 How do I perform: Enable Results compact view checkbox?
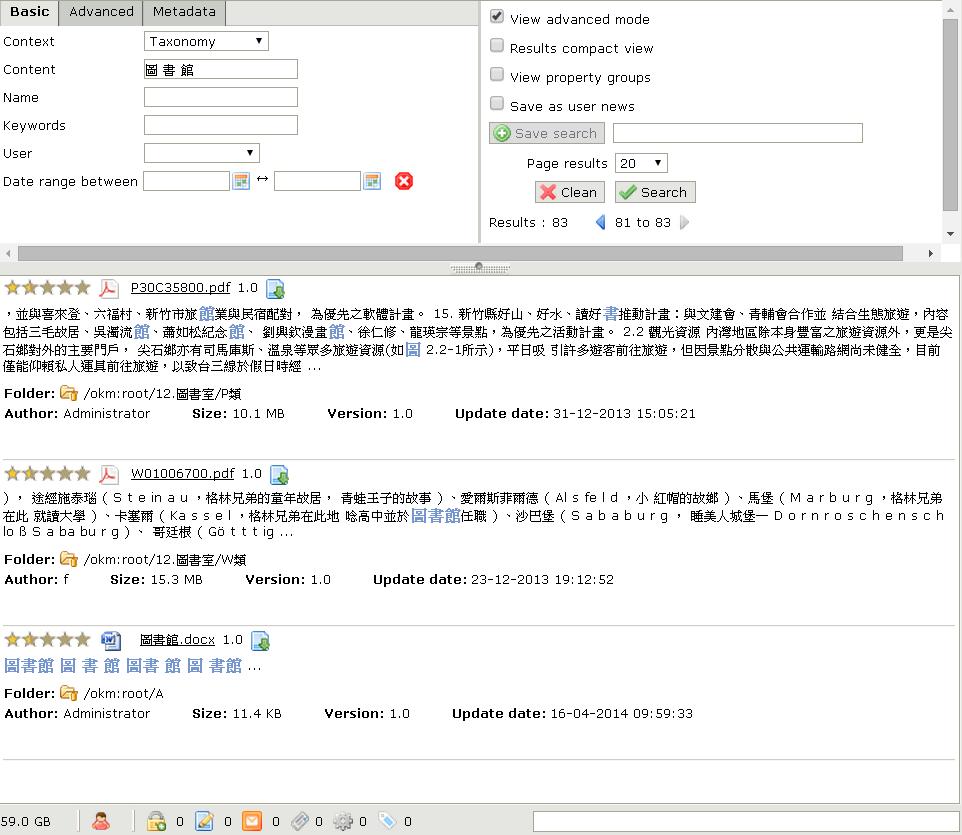pyautogui.click(x=497, y=47)
